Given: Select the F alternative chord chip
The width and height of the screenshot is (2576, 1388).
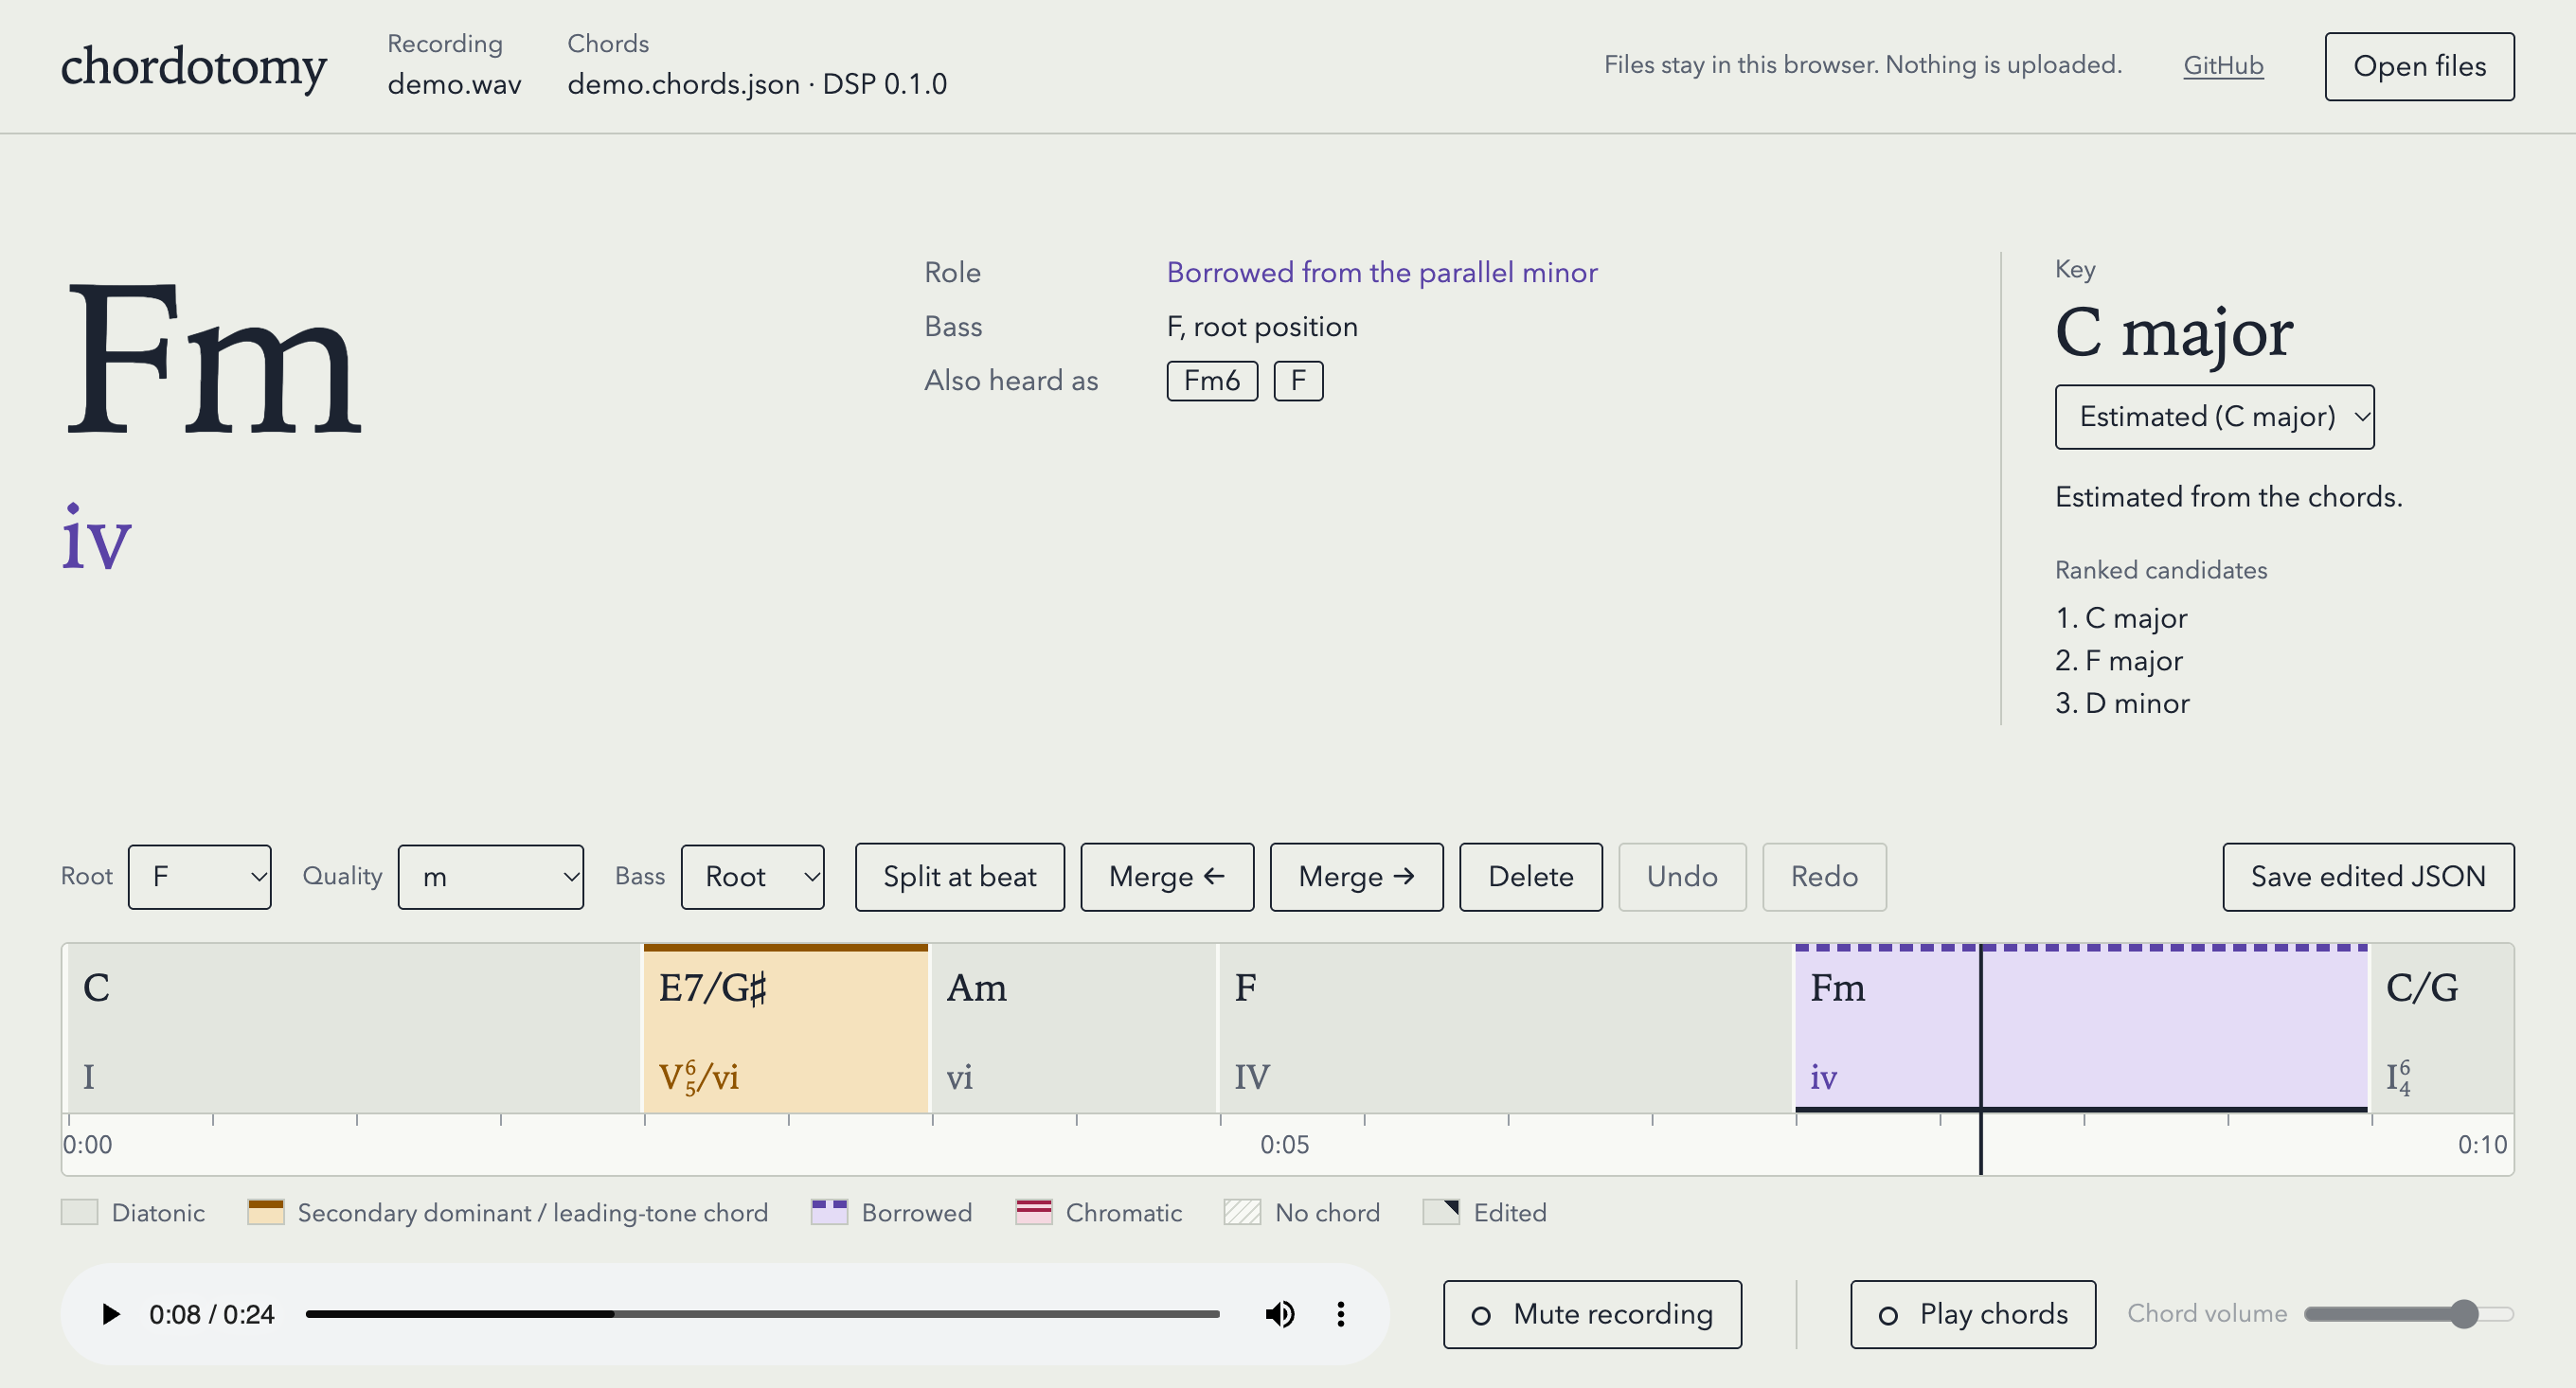Looking at the screenshot, I should click(1298, 381).
